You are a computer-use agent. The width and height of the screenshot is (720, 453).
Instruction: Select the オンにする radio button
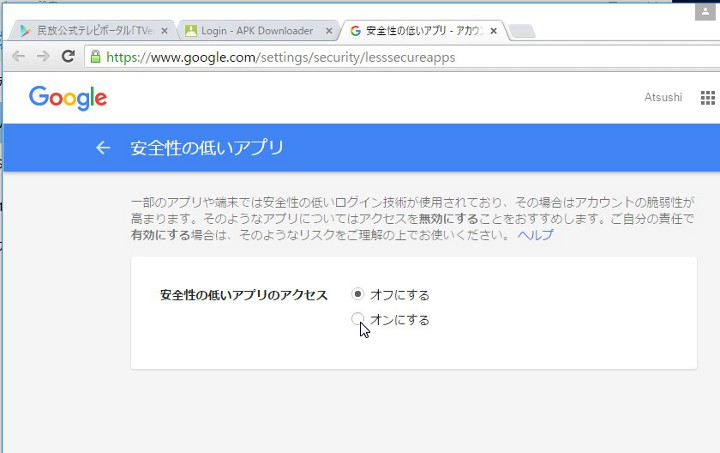coord(357,318)
